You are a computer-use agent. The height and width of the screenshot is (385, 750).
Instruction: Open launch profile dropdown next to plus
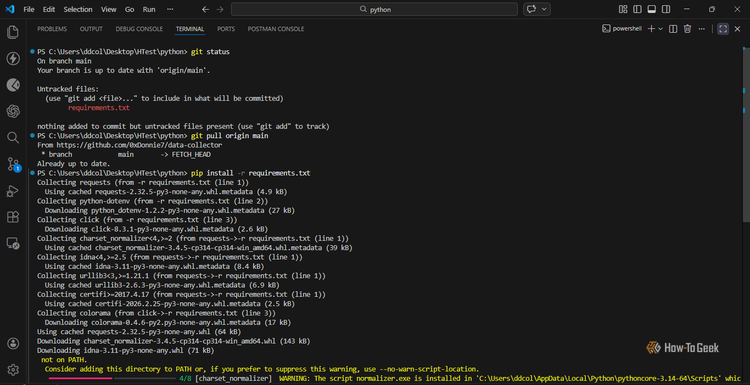(x=661, y=29)
